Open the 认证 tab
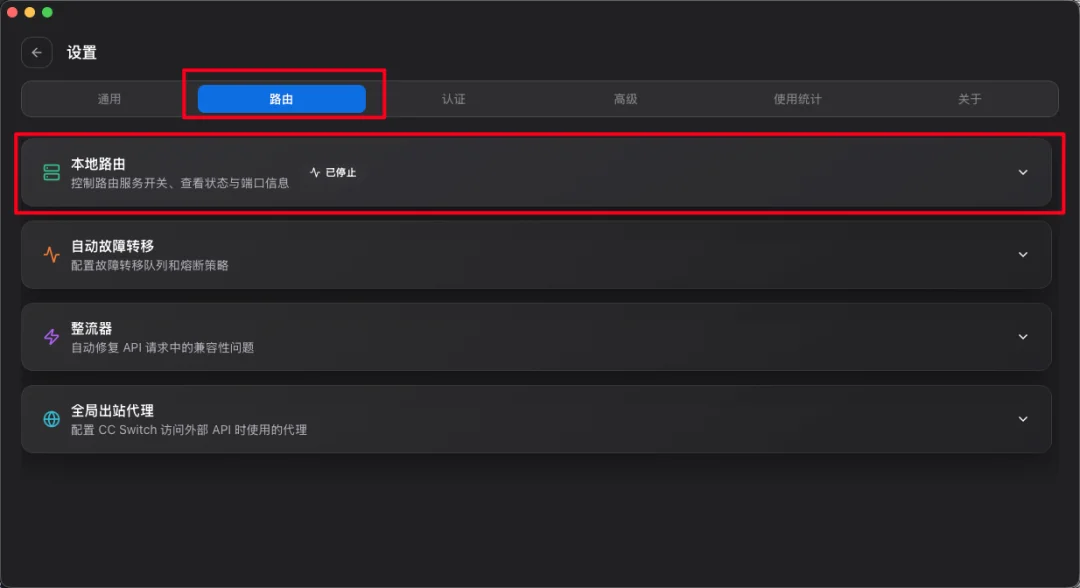 (x=454, y=99)
